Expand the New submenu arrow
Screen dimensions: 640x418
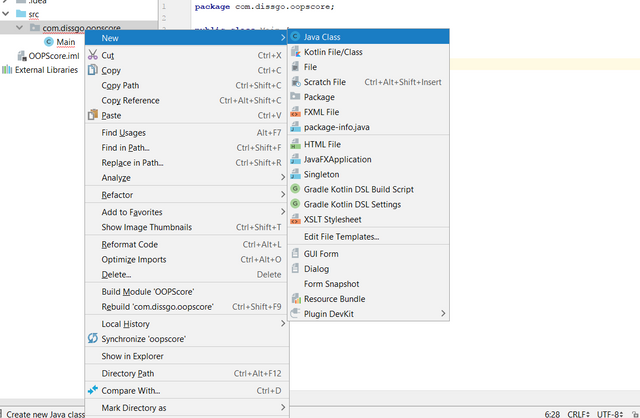[x=282, y=38]
